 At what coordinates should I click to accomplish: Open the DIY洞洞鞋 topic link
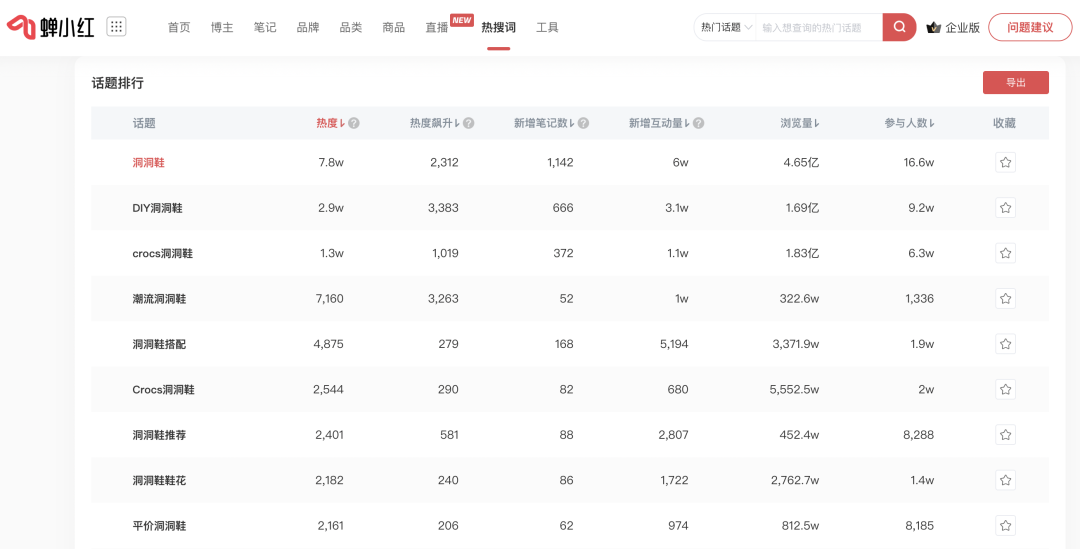[x=157, y=208]
